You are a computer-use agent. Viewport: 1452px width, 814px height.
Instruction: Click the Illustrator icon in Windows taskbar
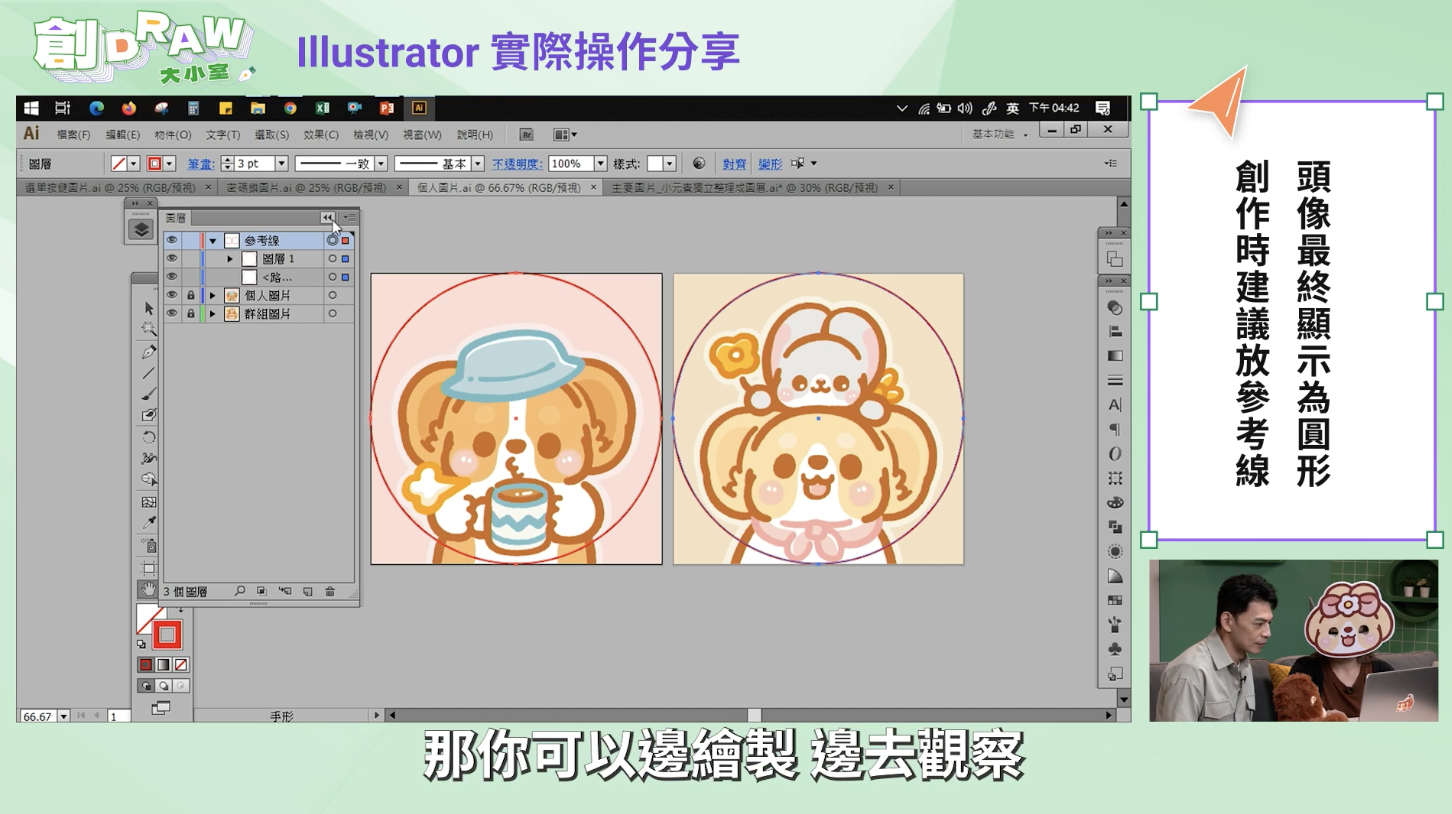(x=420, y=108)
